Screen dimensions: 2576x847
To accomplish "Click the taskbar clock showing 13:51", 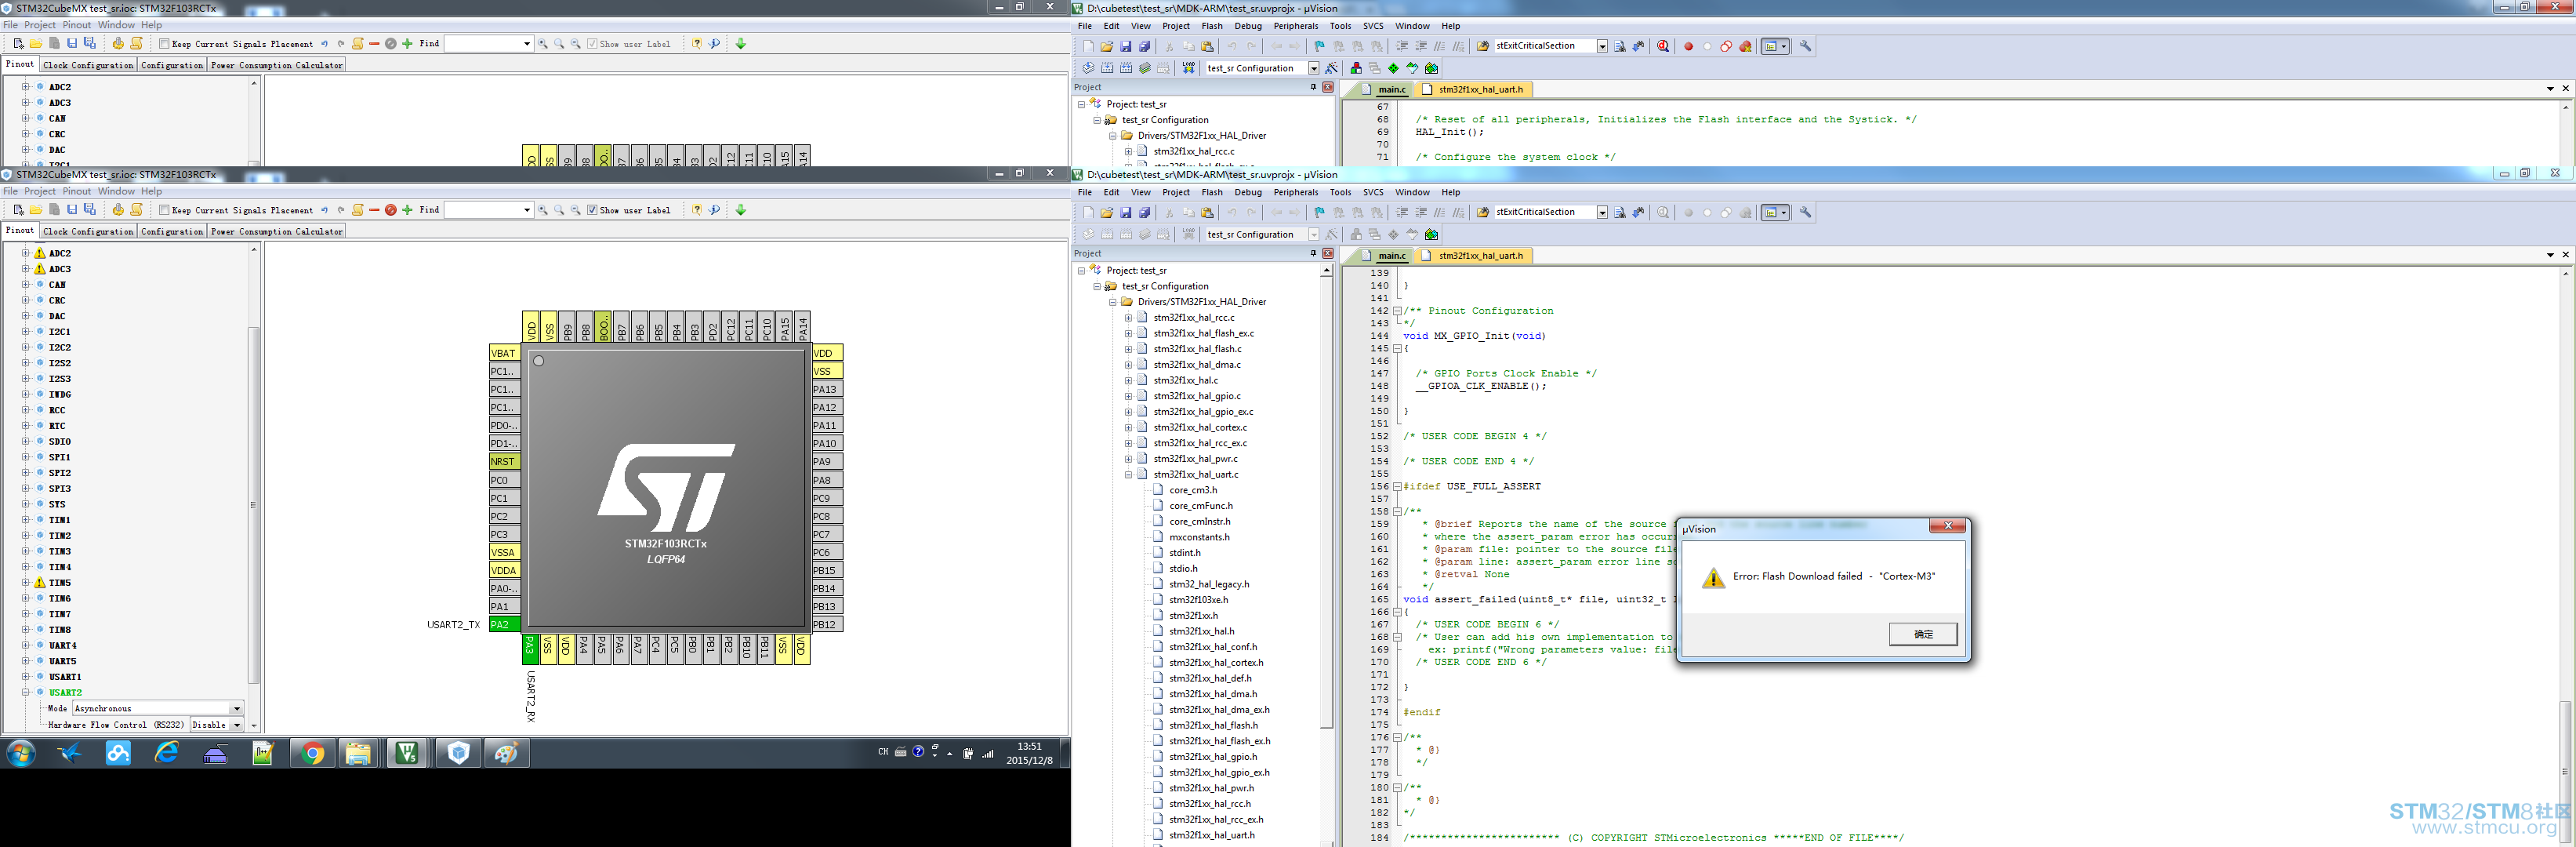I will coord(1029,753).
